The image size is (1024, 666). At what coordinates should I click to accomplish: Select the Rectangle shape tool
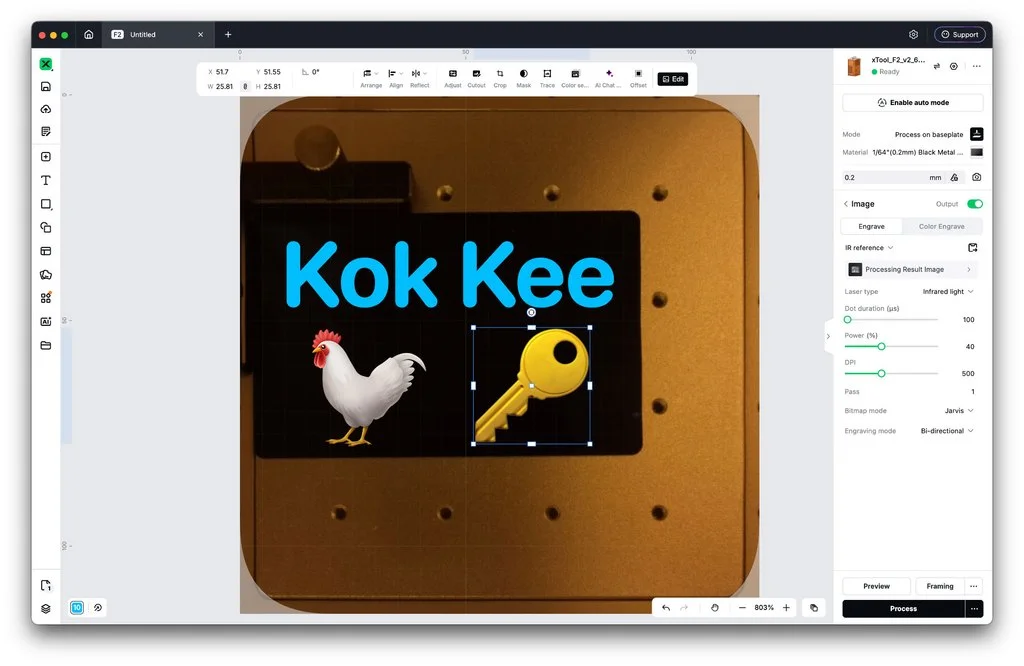(46, 204)
